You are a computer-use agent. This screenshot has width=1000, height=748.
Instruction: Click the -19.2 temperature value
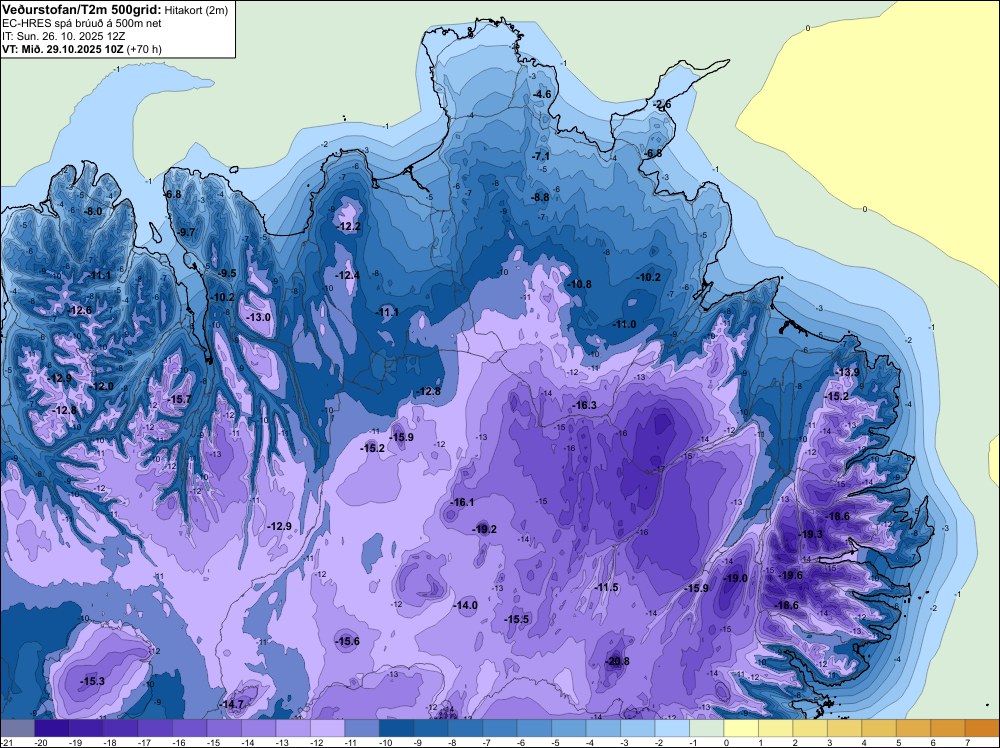pos(485,529)
